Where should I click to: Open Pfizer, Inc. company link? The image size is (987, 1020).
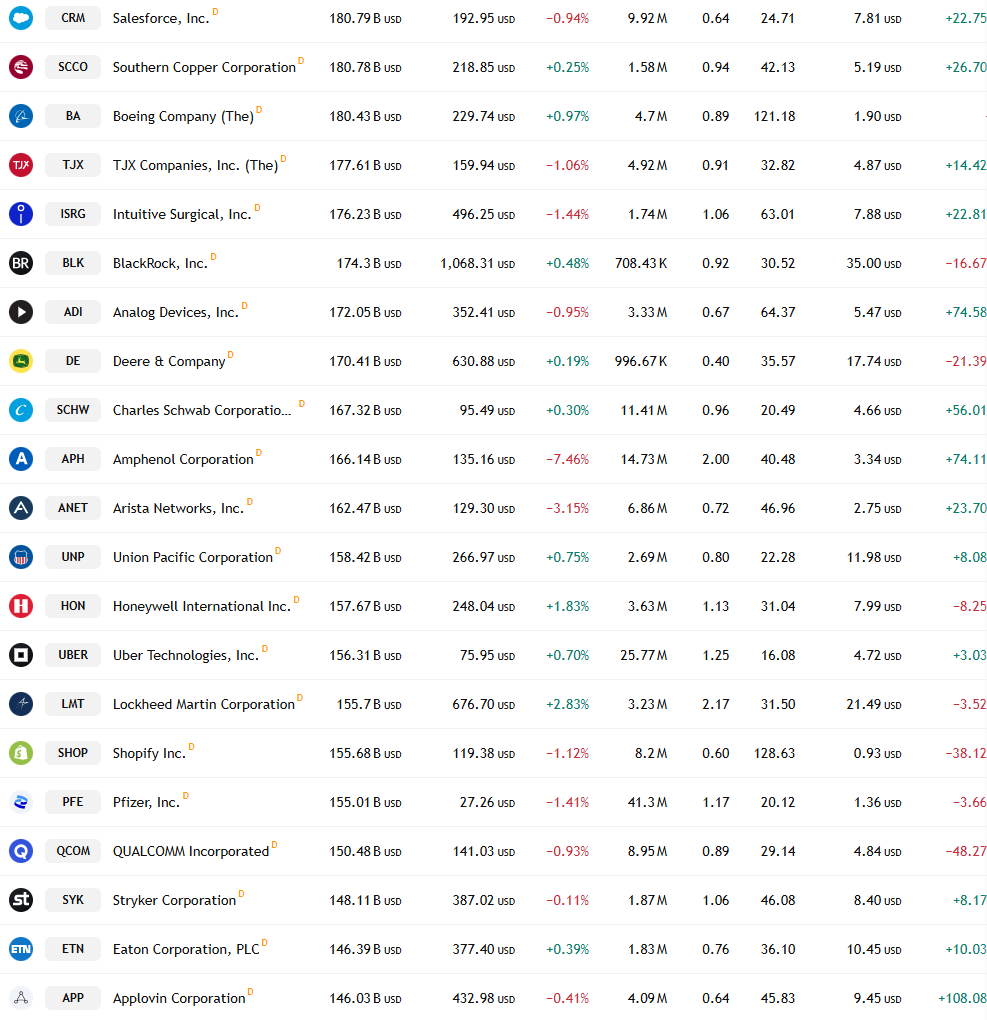[x=146, y=803]
